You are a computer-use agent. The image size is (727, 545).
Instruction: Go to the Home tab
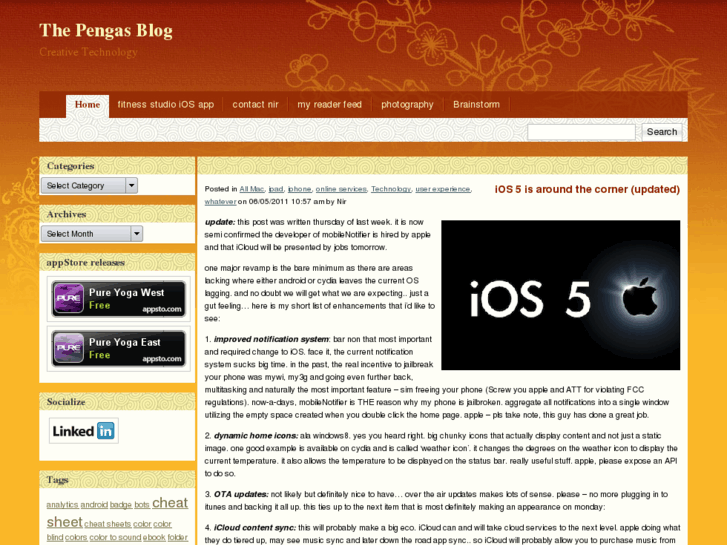tap(87, 105)
